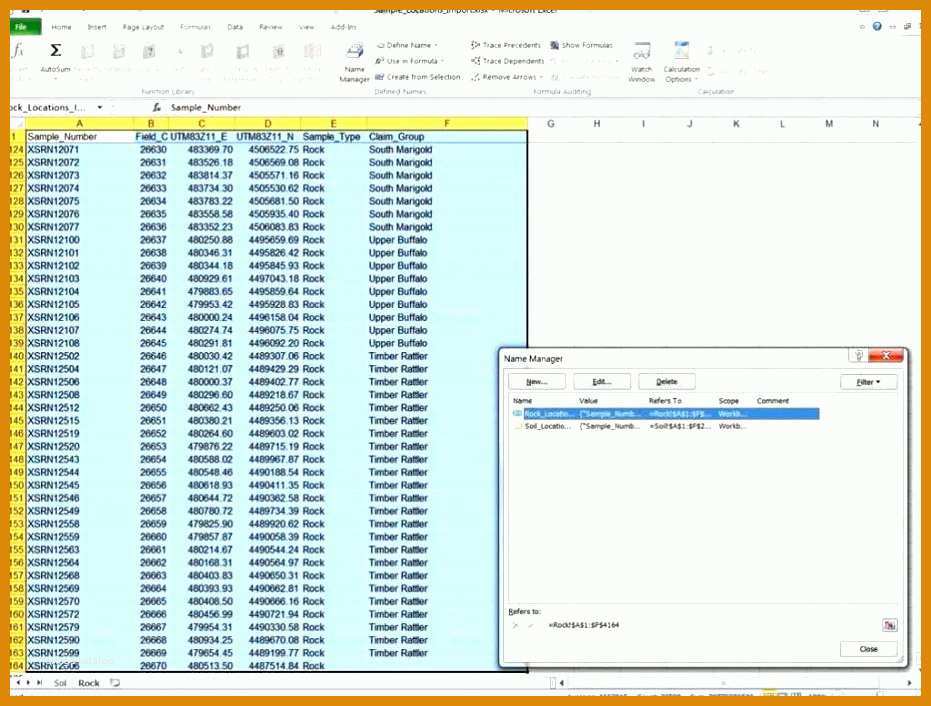
Task: Click the Name Manager help icon
Action: [859, 355]
